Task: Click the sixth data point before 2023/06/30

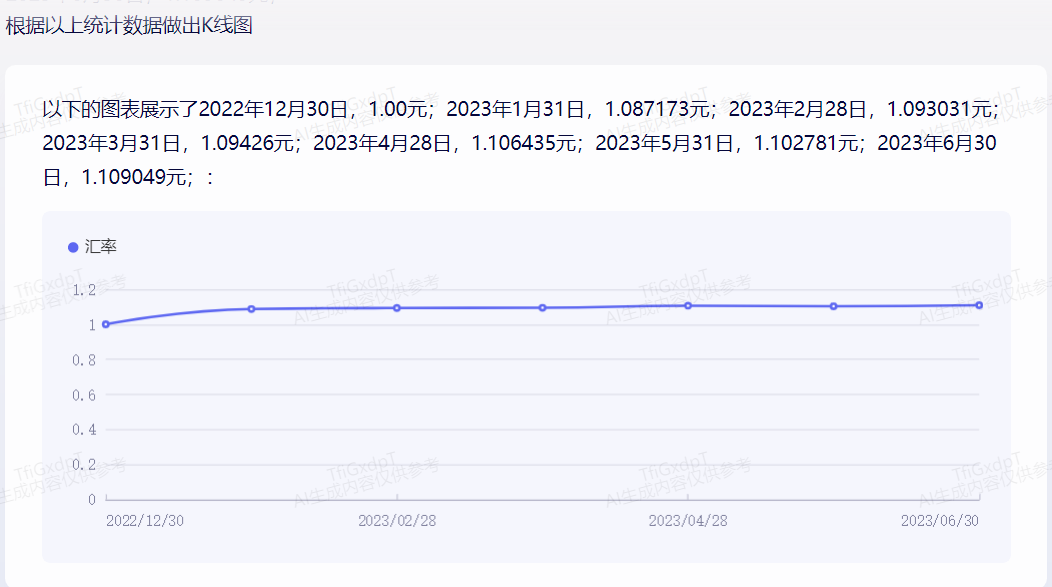Action: 833,307
